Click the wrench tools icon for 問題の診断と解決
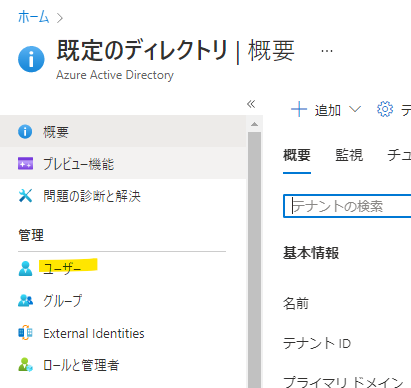This screenshot has height=388, width=411. click(x=25, y=196)
